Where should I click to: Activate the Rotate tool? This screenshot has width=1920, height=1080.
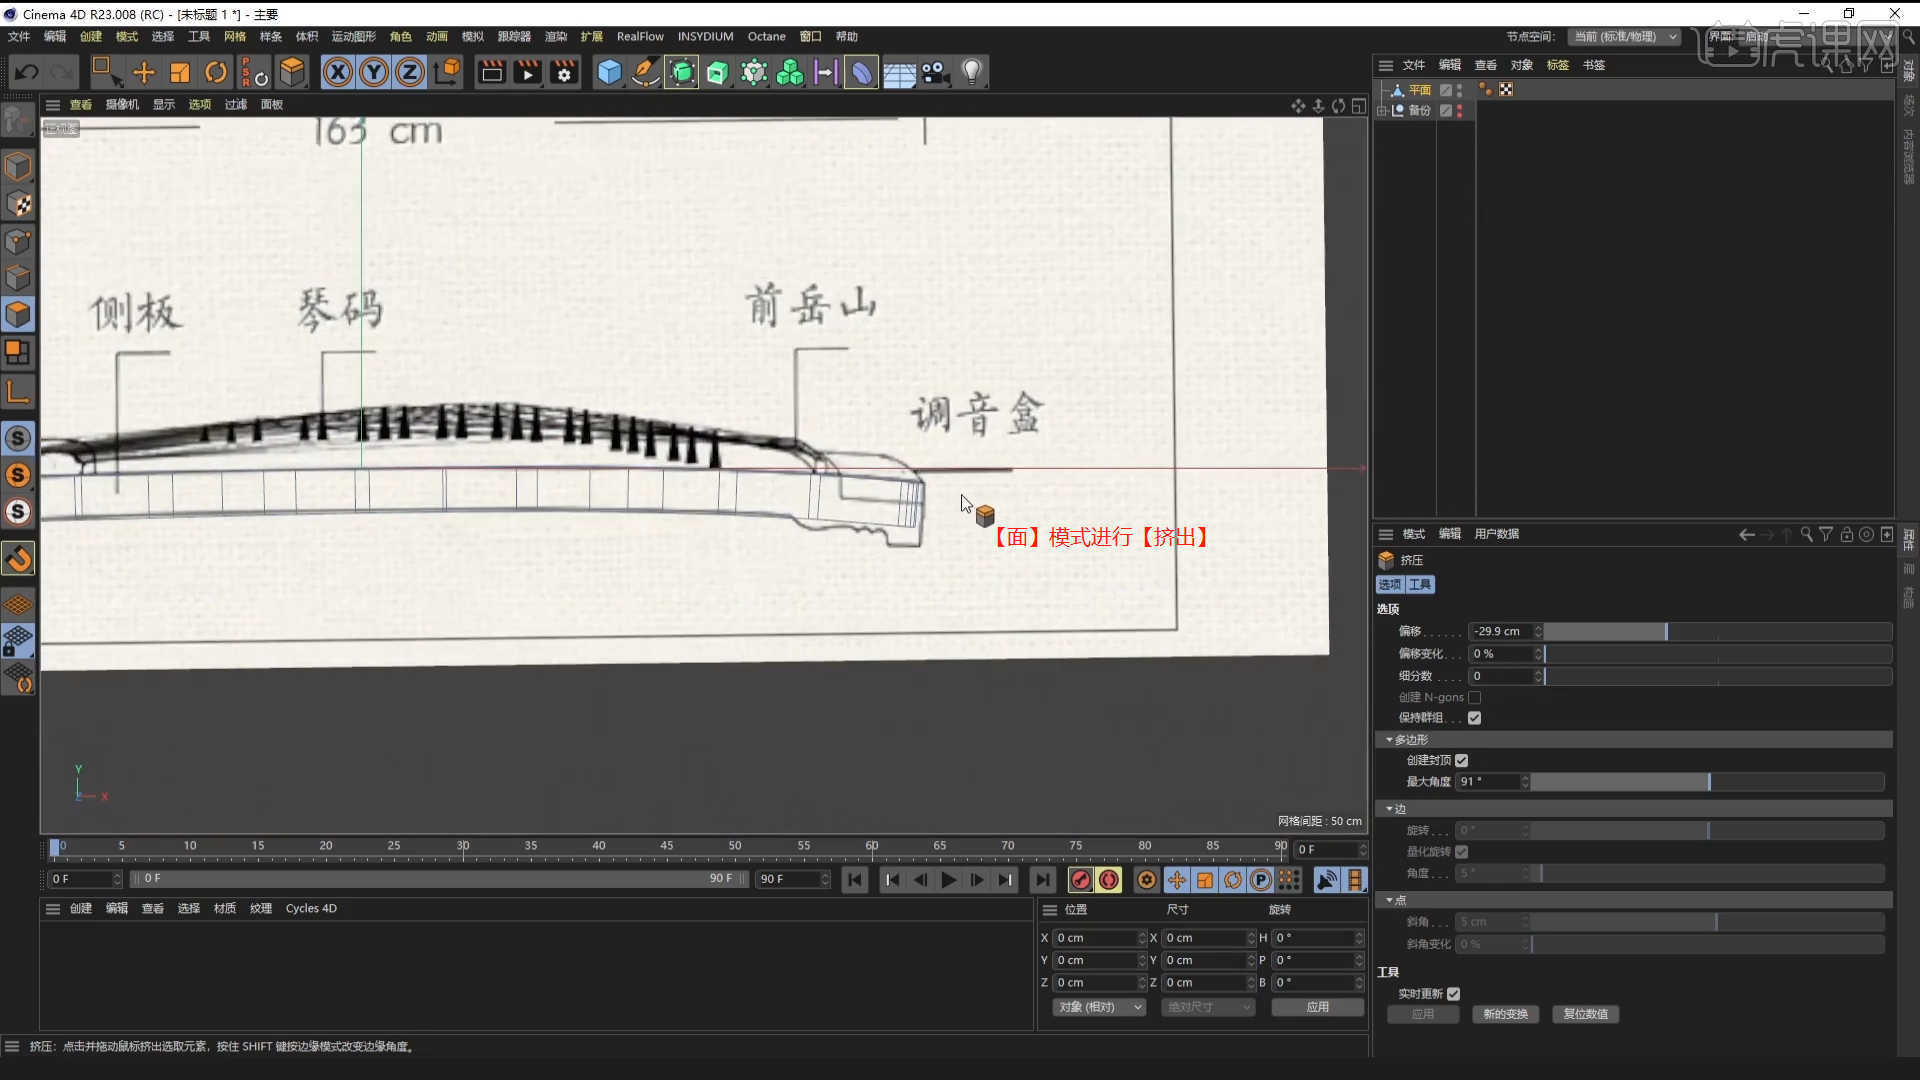216,72
